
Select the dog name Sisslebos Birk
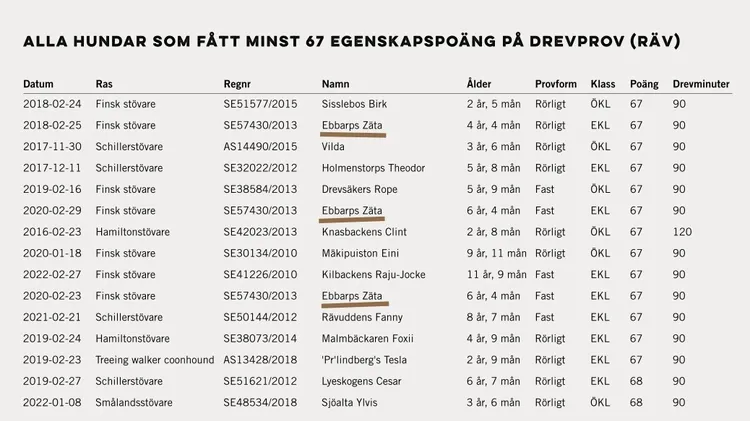(354, 104)
